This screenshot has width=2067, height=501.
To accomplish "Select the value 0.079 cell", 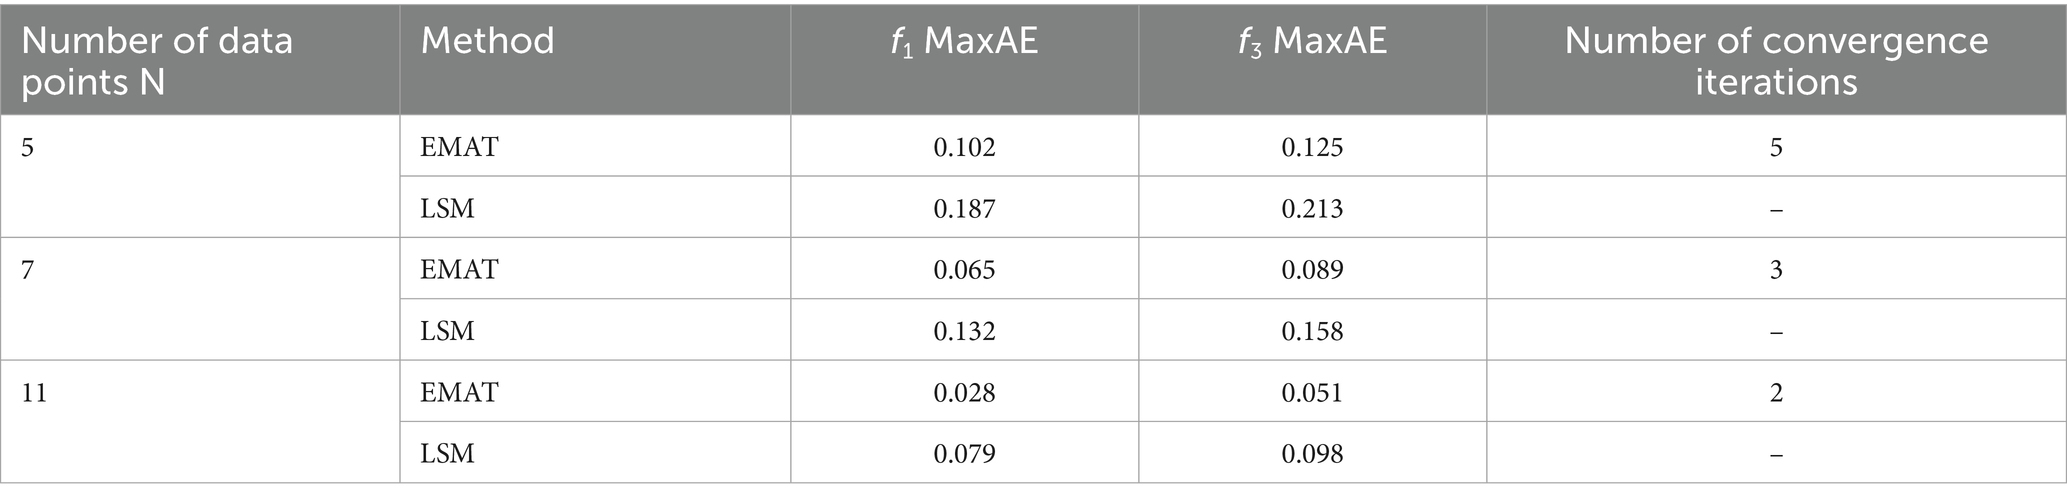I will [x=965, y=452].
